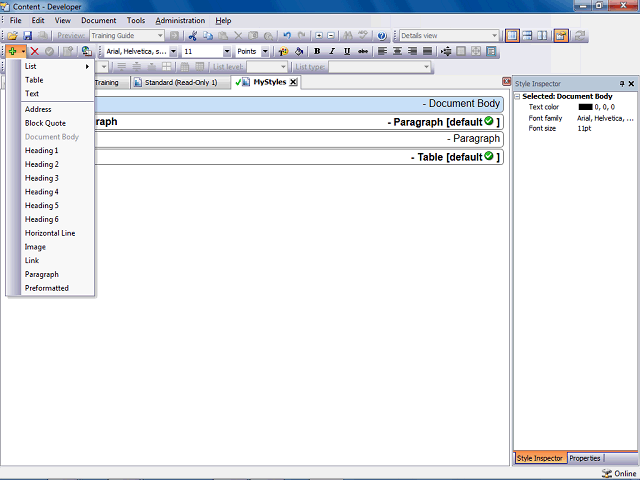Click the font color icon

(283, 51)
